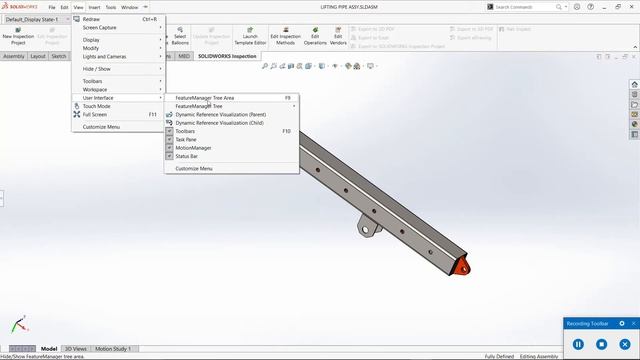
Task: Click Zoom to Fit magnifier icon
Action: tap(265, 66)
